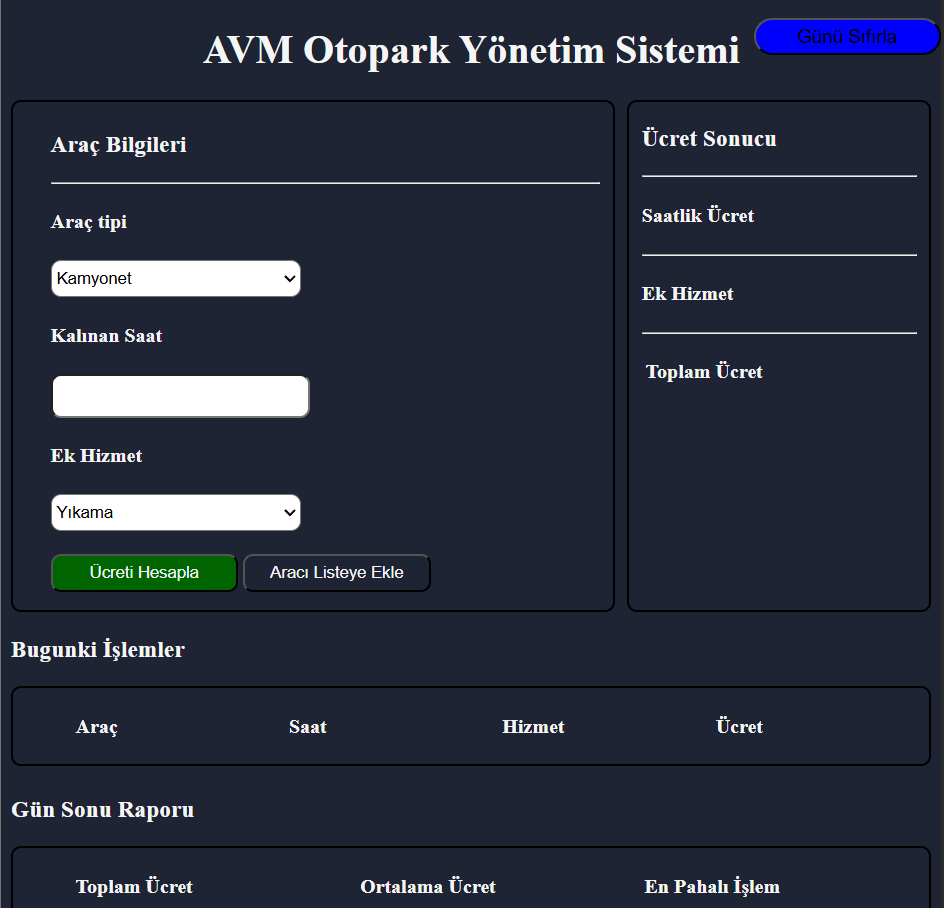Click the Saatlik Ücret label in results

click(x=698, y=216)
